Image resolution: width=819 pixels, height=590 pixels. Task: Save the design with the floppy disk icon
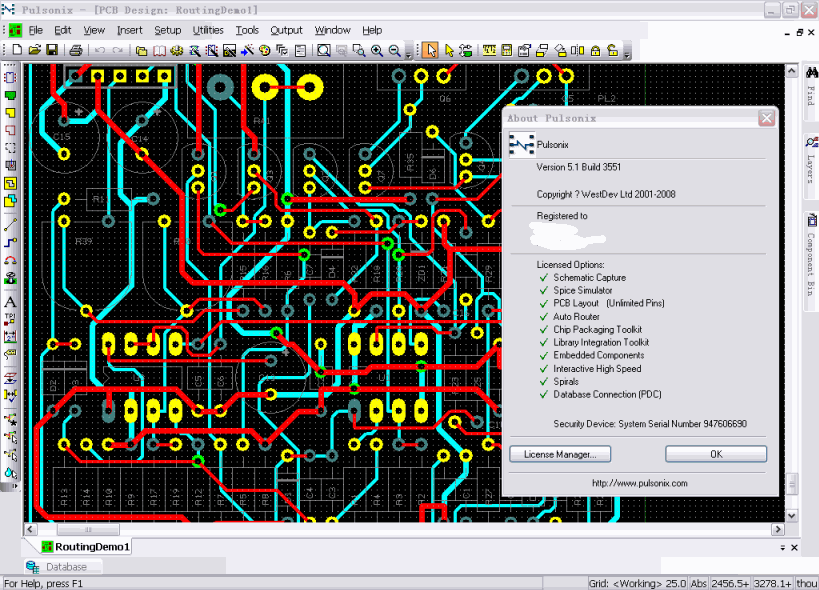(52, 50)
